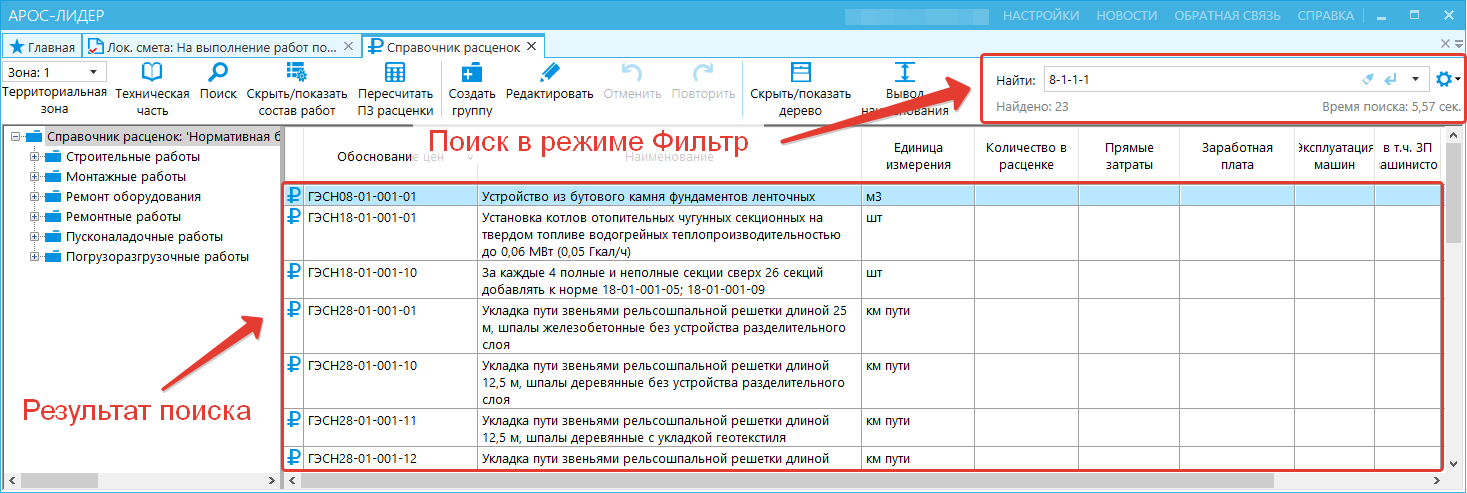1467x493 pixels.
Task: Click ruble icon of row ГЭСН18-01-001-10
Action: coord(295,271)
